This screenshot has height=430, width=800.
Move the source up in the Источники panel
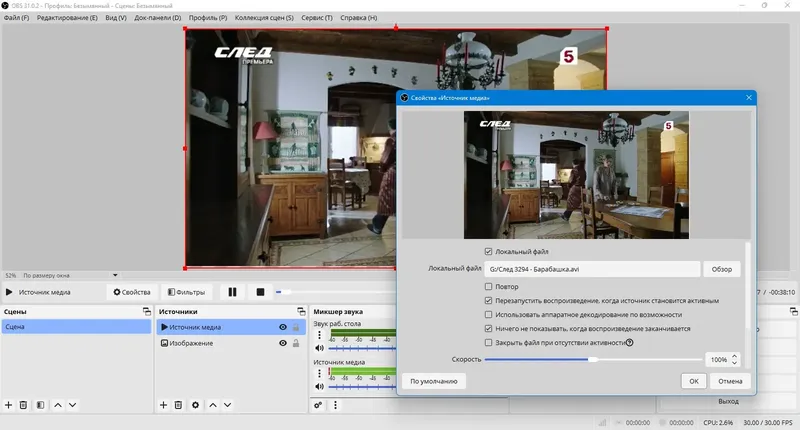[213, 405]
